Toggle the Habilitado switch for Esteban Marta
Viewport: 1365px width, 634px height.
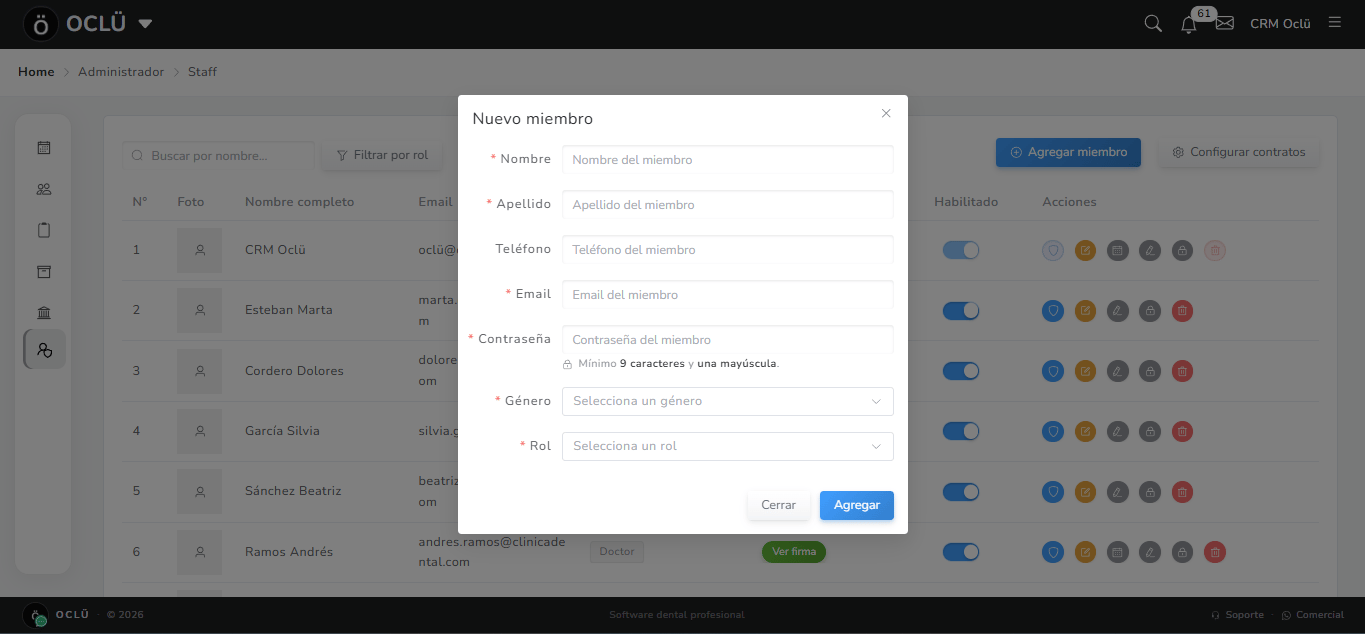[x=961, y=311]
